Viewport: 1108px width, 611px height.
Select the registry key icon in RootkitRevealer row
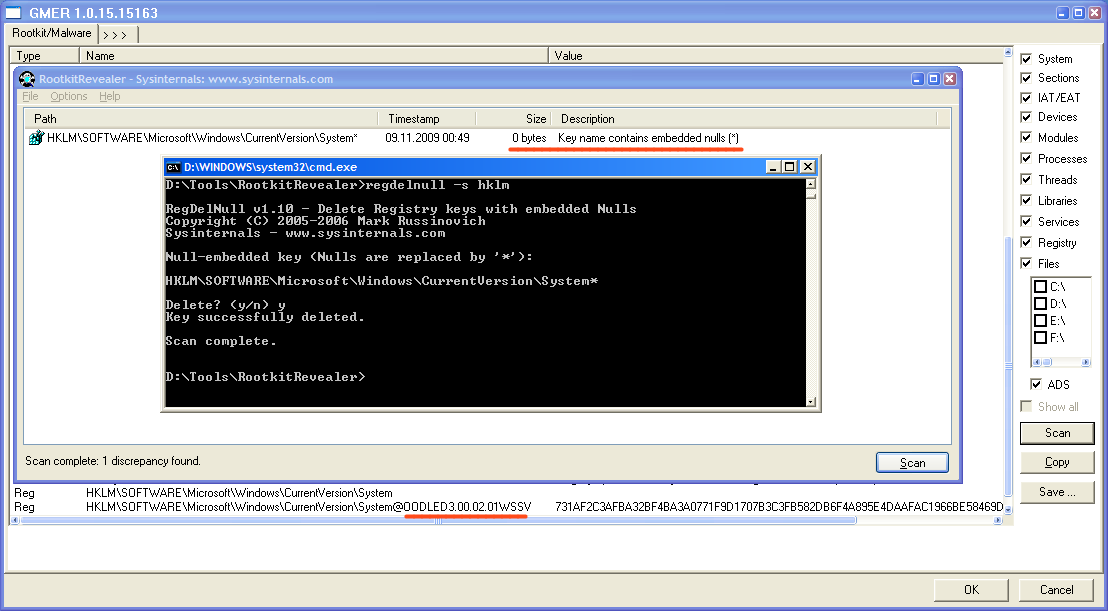(36, 138)
